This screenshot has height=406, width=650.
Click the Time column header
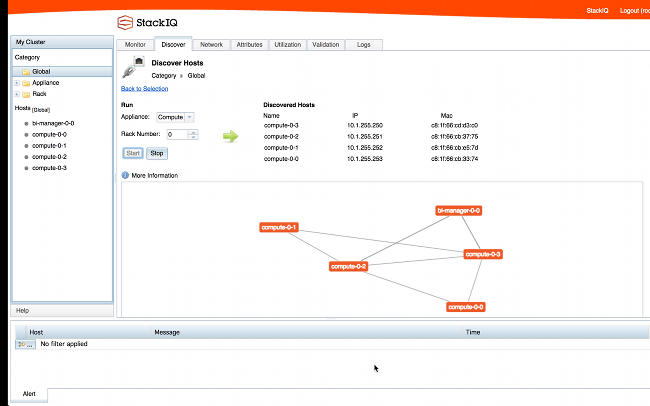click(x=555, y=332)
